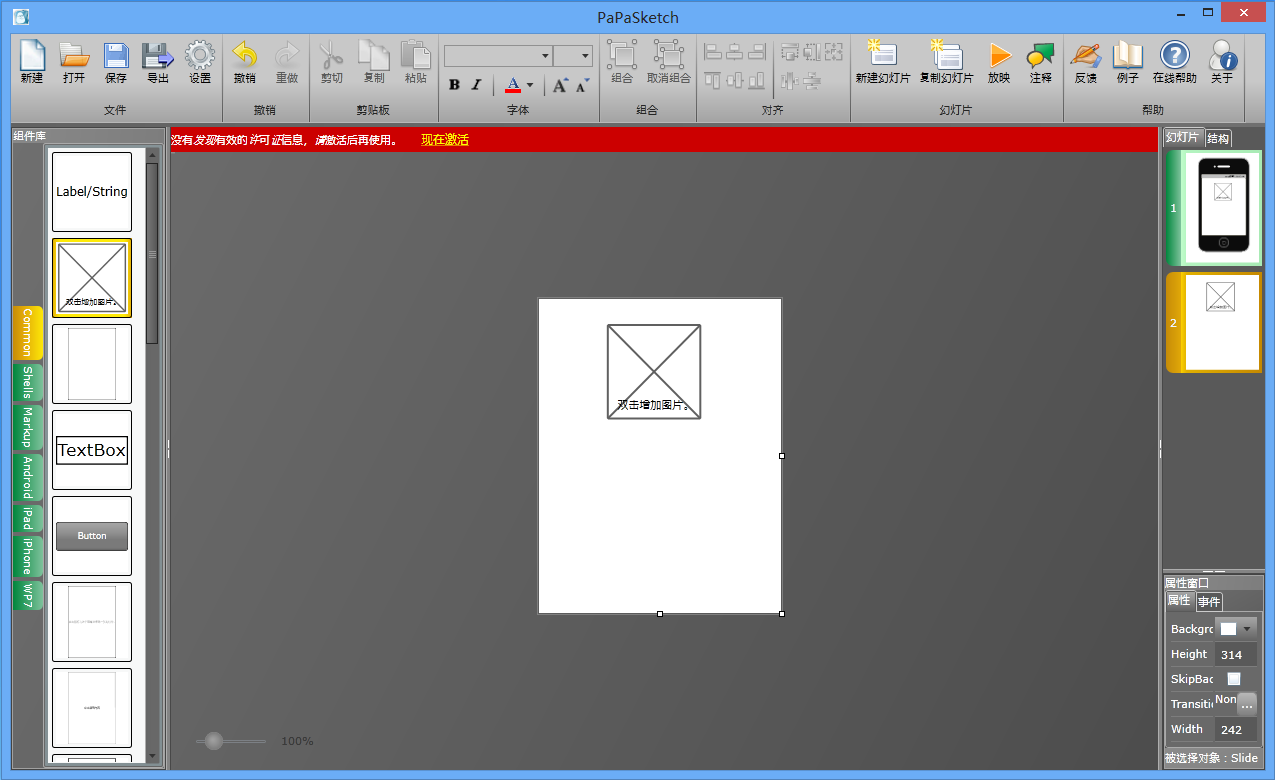Switch to the Android component tab
The width and height of the screenshot is (1275, 780).
pos(28,478)
